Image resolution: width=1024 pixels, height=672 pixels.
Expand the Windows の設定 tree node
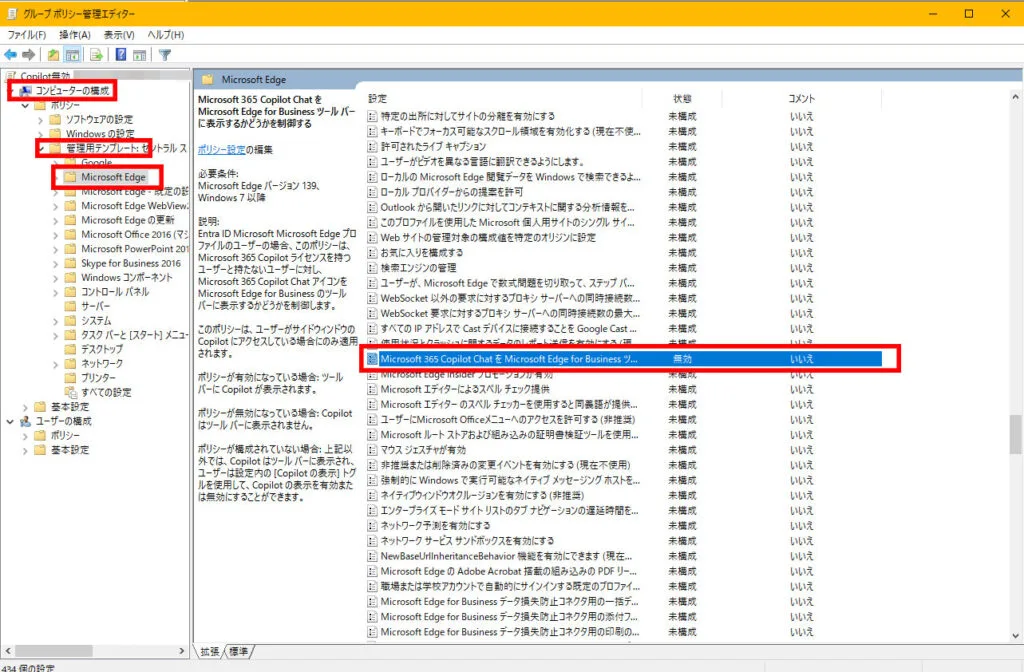coord(40,134)
